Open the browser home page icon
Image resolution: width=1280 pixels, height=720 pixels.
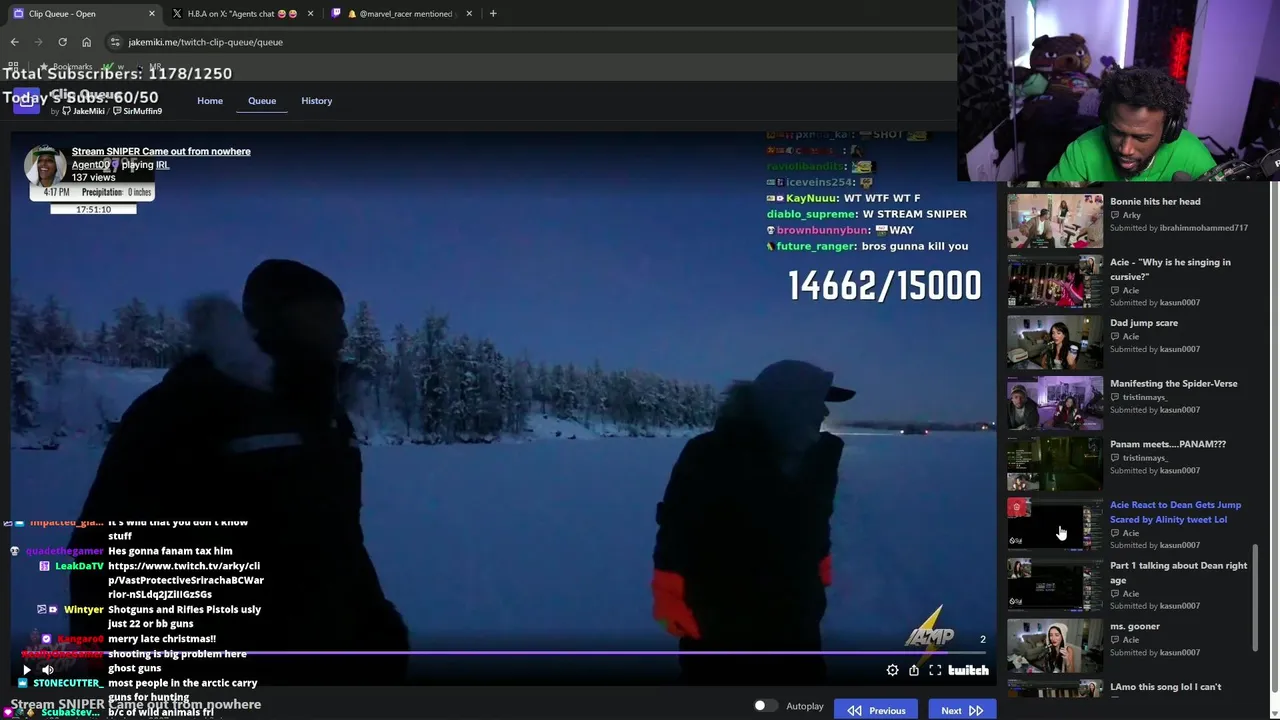click(86, 42)
